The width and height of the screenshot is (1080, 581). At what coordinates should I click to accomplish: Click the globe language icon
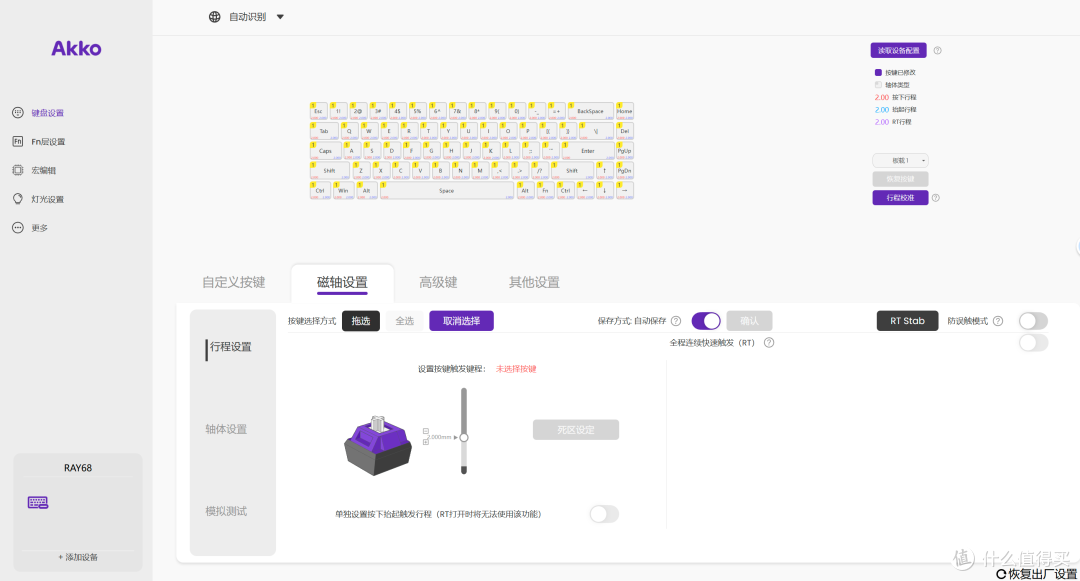pos(215,17)
